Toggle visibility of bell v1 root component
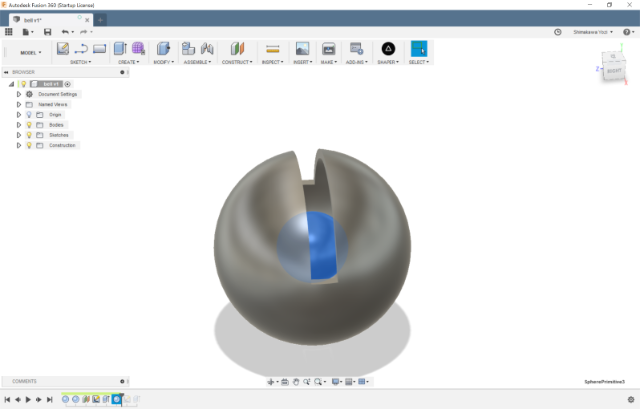Image resolution: width=640 pixels, height=409 pixels. (24, 84)
